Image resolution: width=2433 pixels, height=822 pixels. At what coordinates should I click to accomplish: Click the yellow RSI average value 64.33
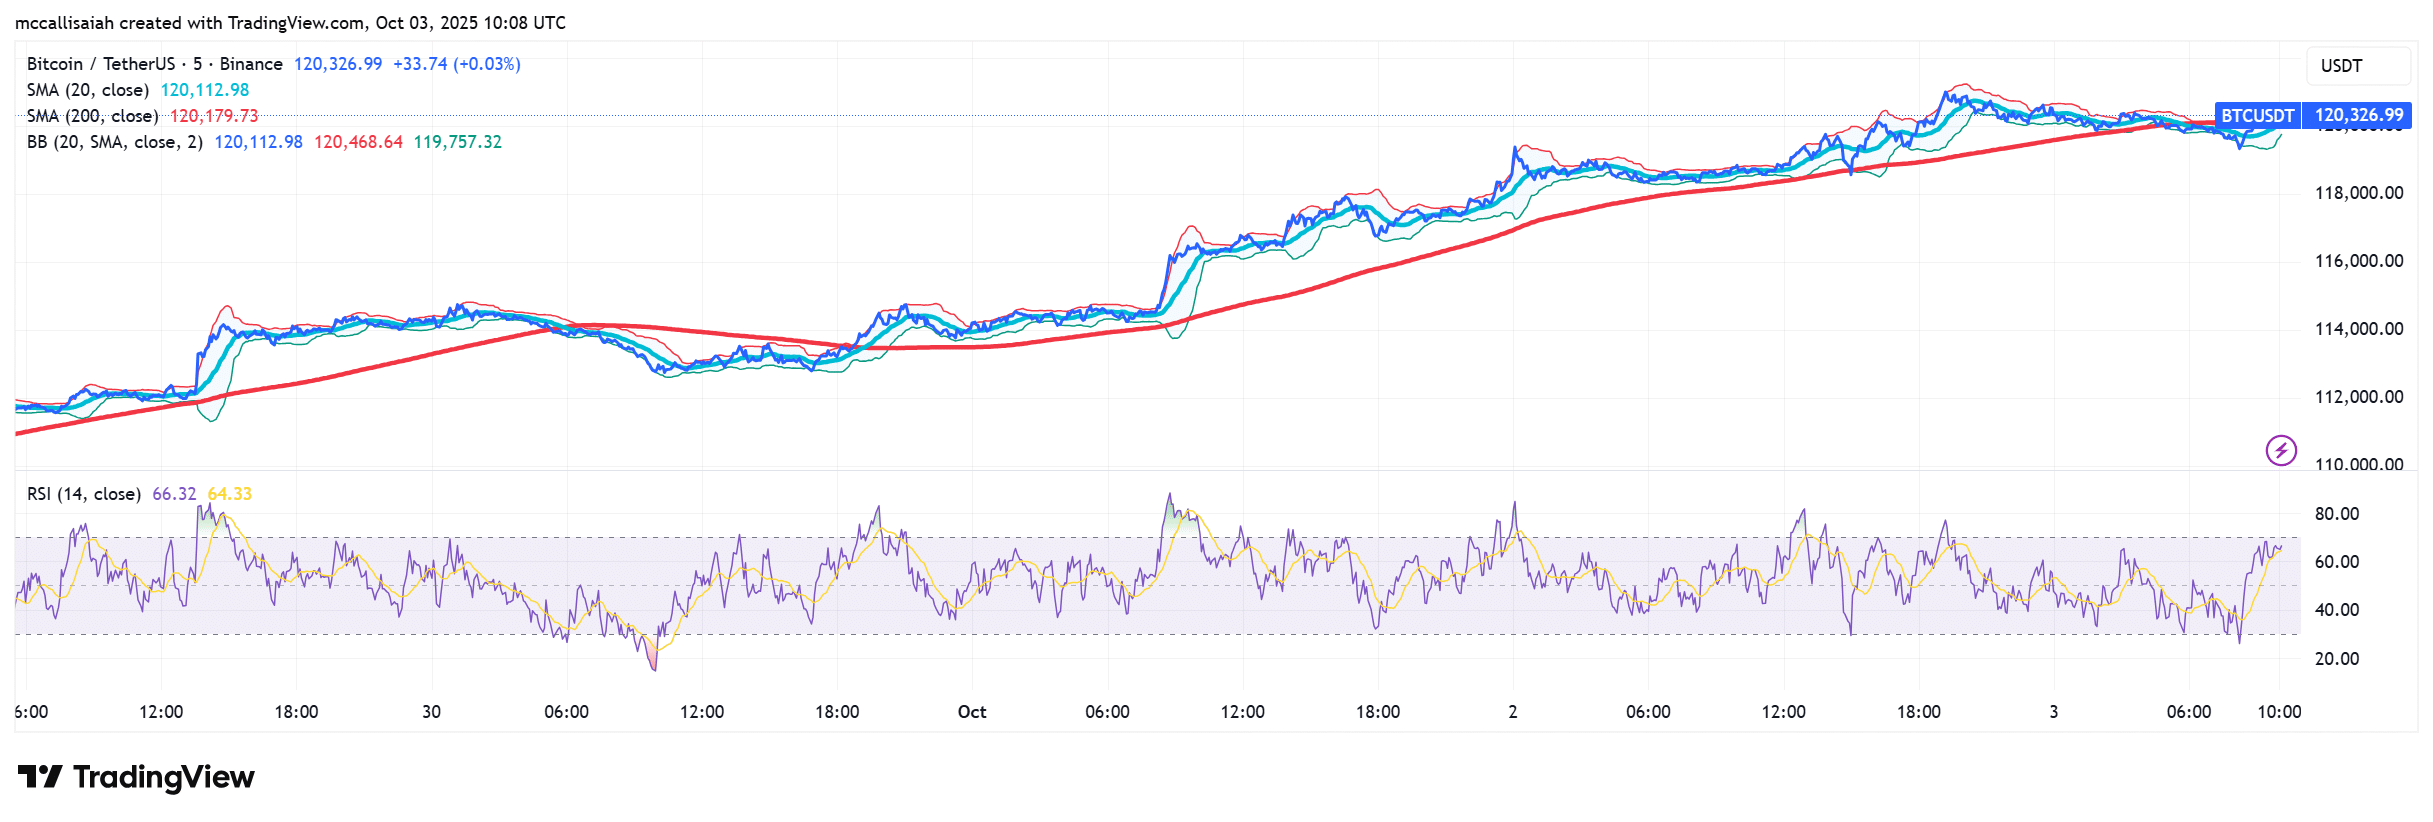point(229,494)
